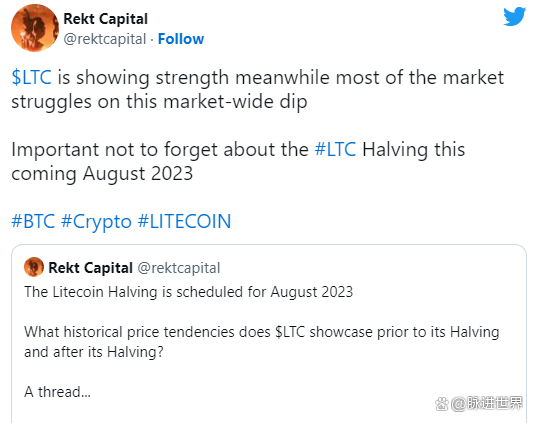Open the #LITECOIN hashtag
534x423 pixels.
pyautogui.click(x=184, y=221)
